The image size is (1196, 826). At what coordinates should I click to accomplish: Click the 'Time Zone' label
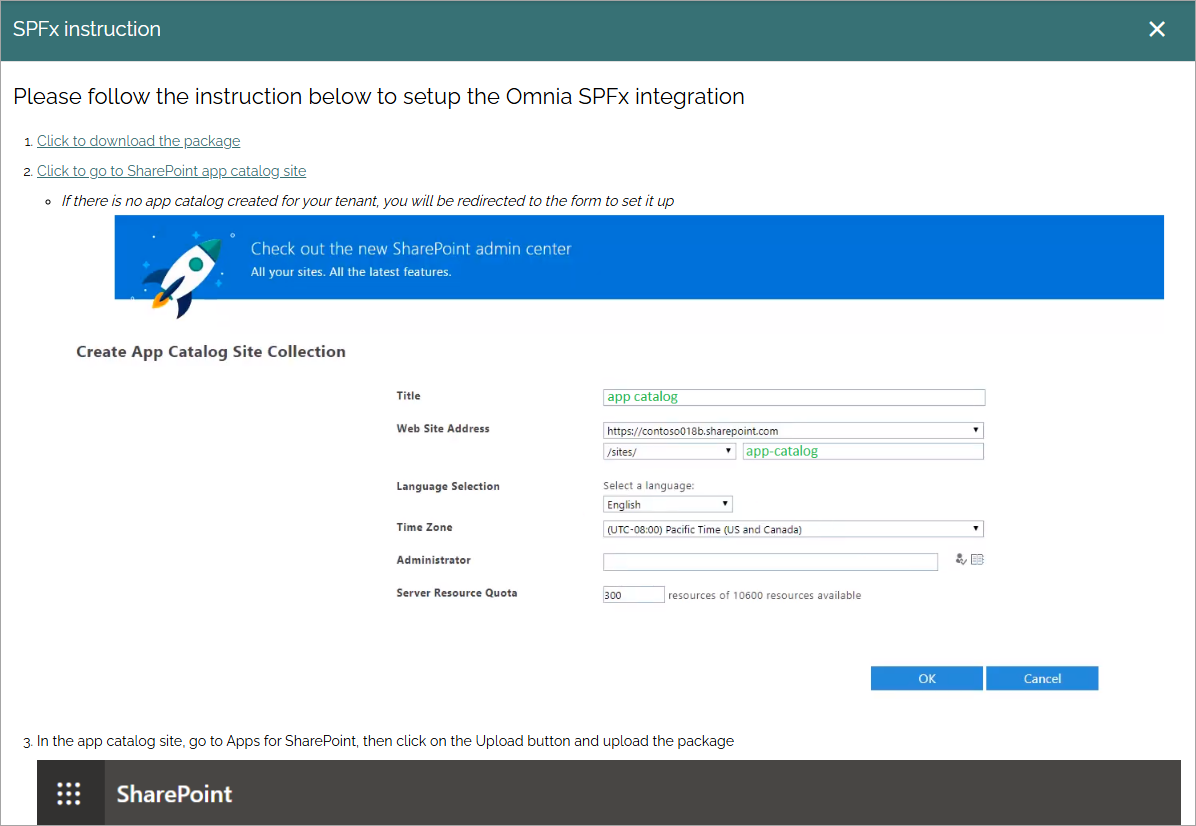tap(424, 527)
